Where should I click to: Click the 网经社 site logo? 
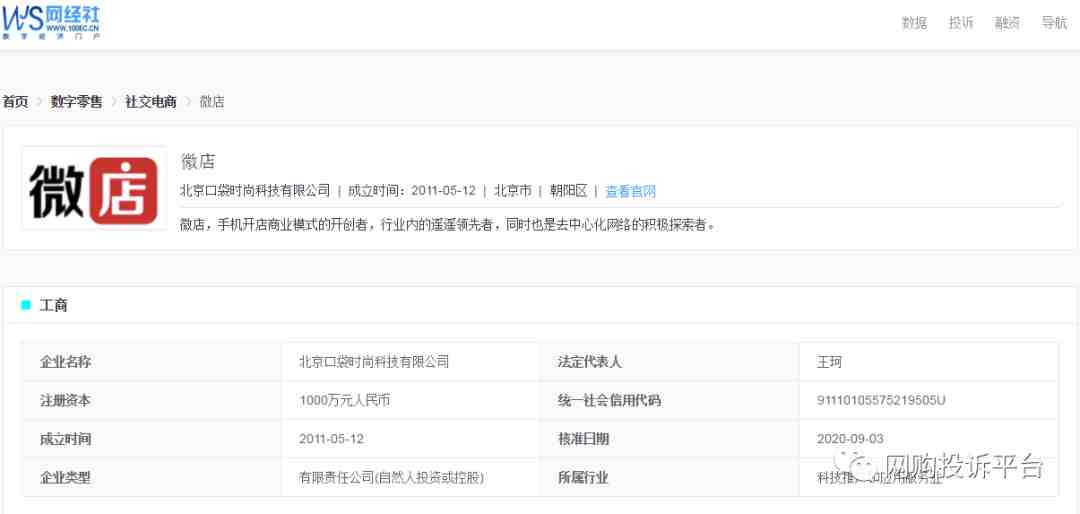point(50,21)
